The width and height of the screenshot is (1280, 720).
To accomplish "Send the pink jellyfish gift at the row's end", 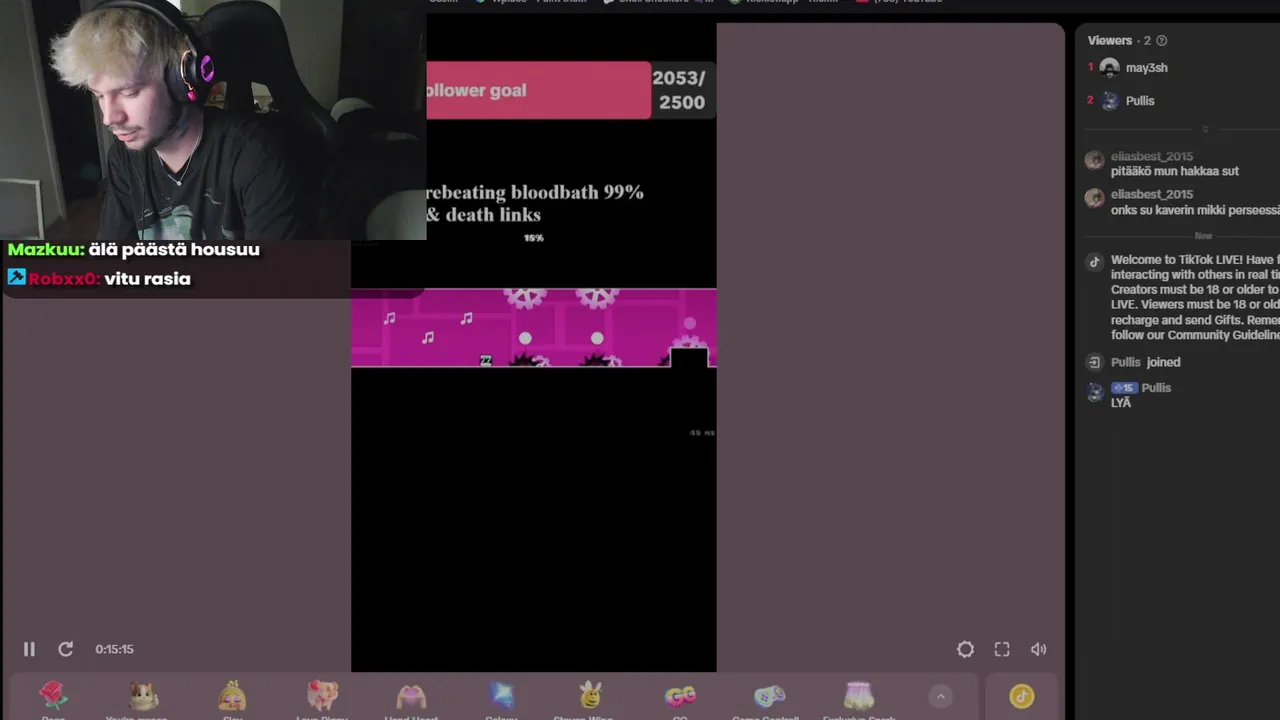I will 859,697.
